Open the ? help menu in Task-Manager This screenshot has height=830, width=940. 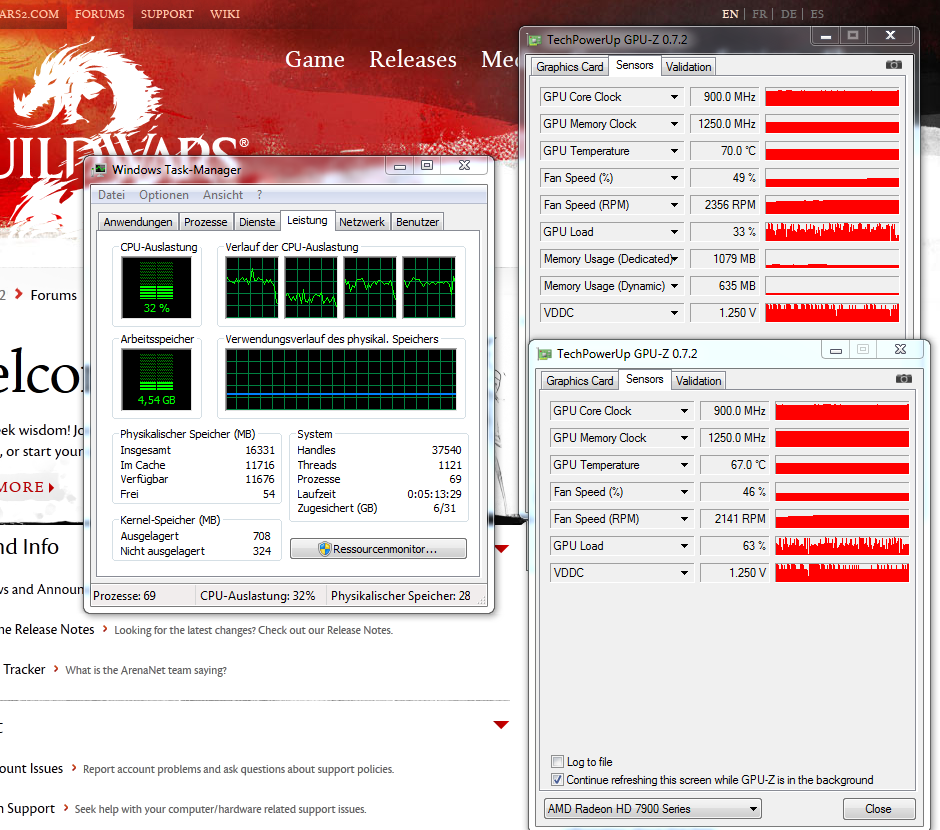click(260, 195)
